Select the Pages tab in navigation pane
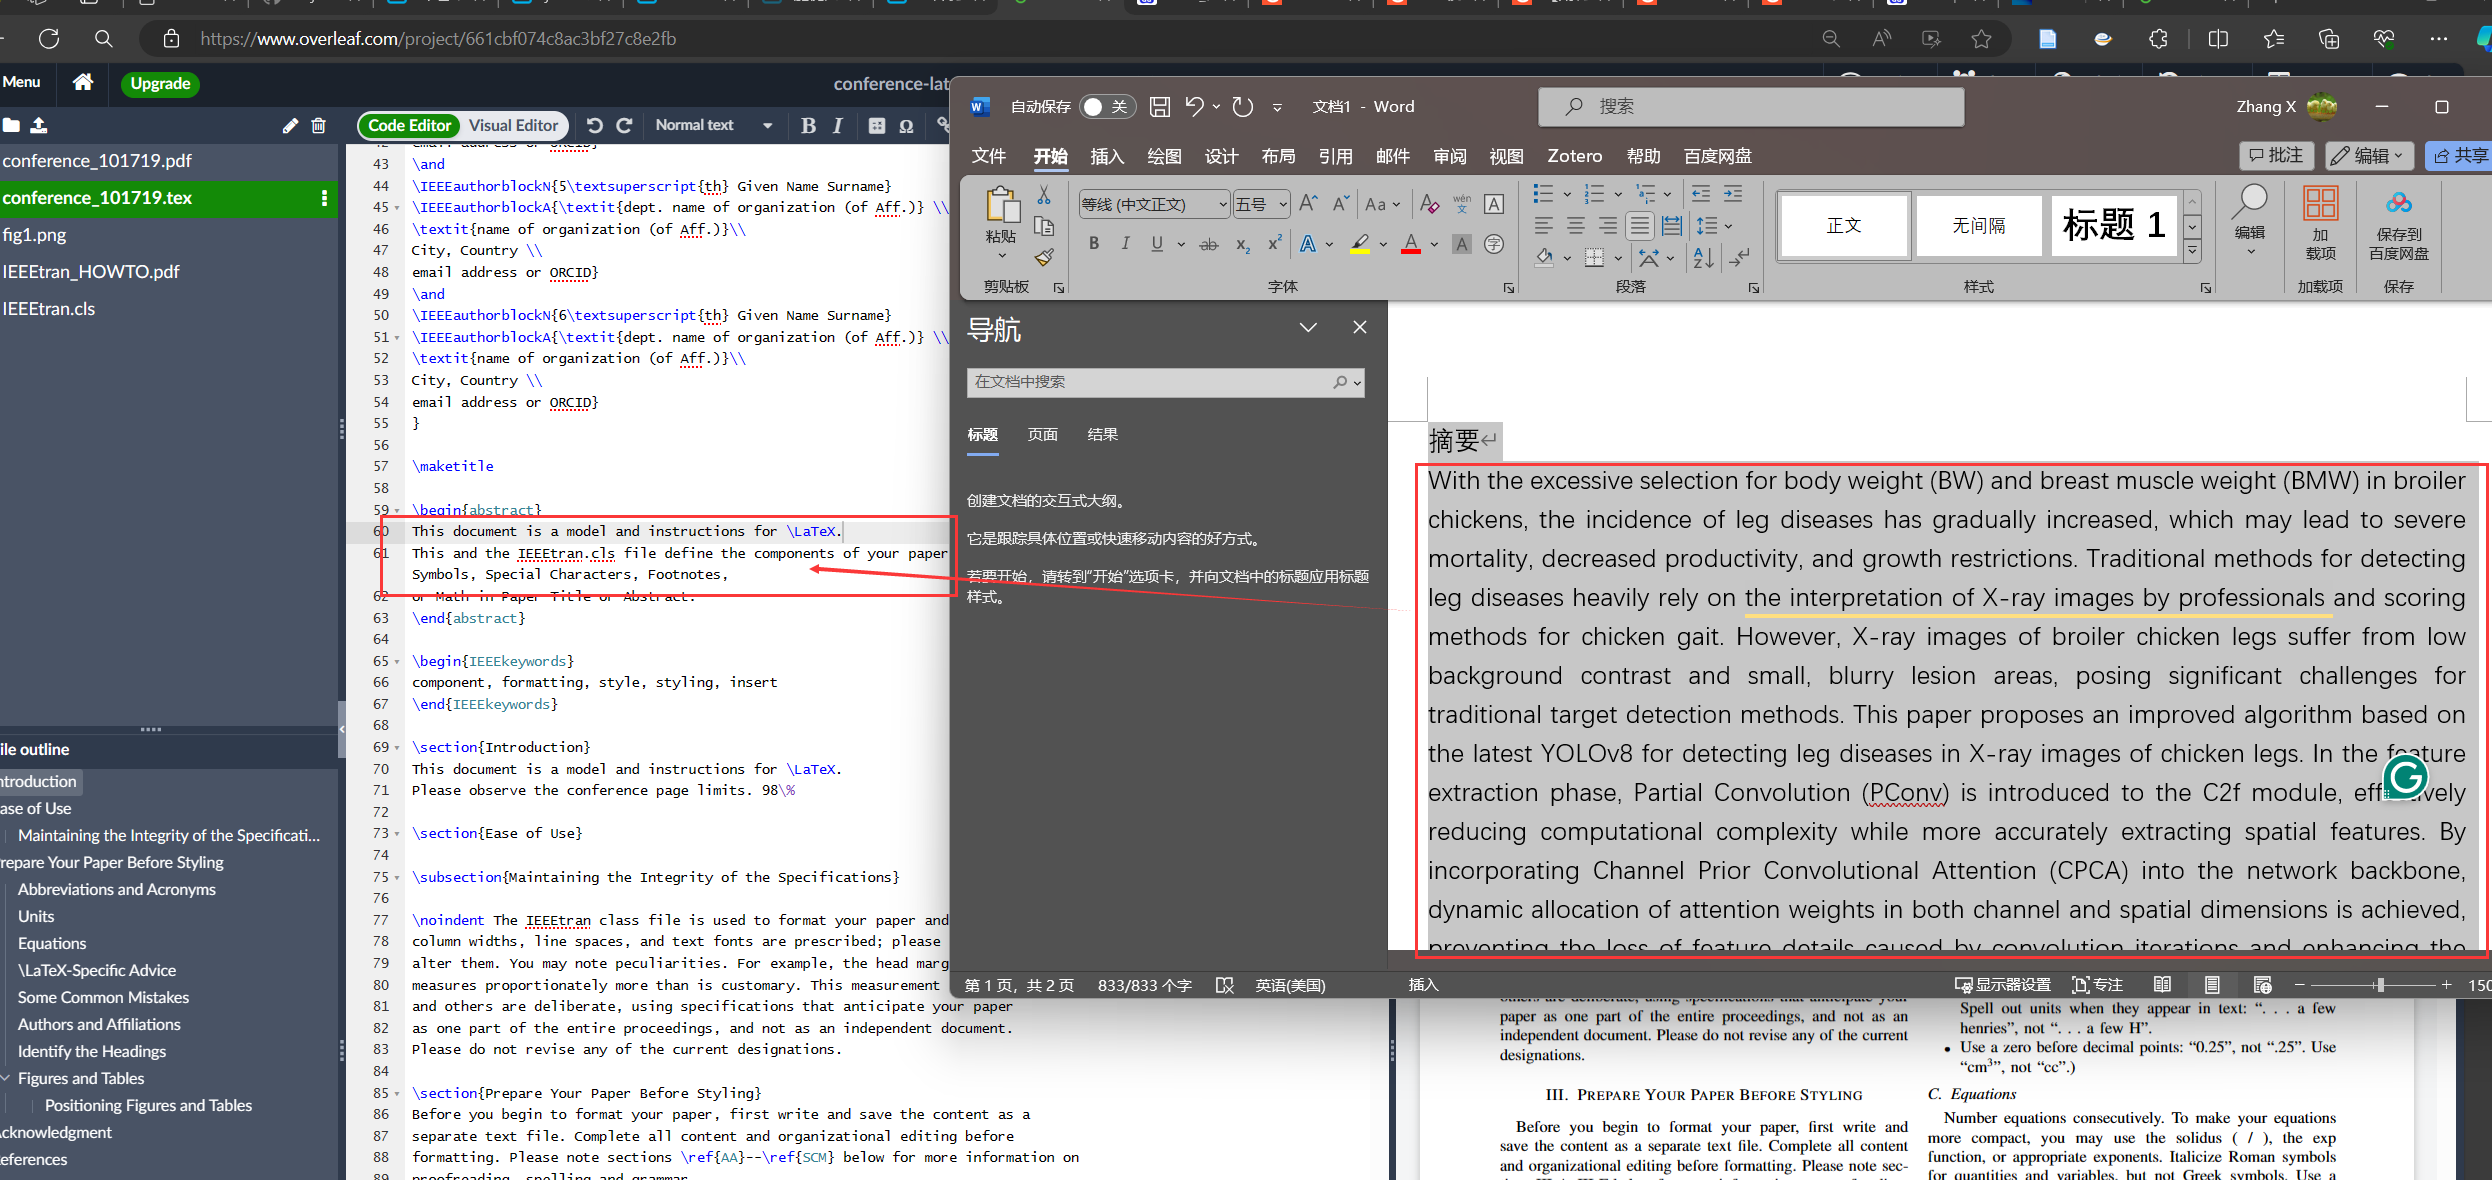Image resolution: width=2492 pixels, height=1180 pixels. point(1042,435)
